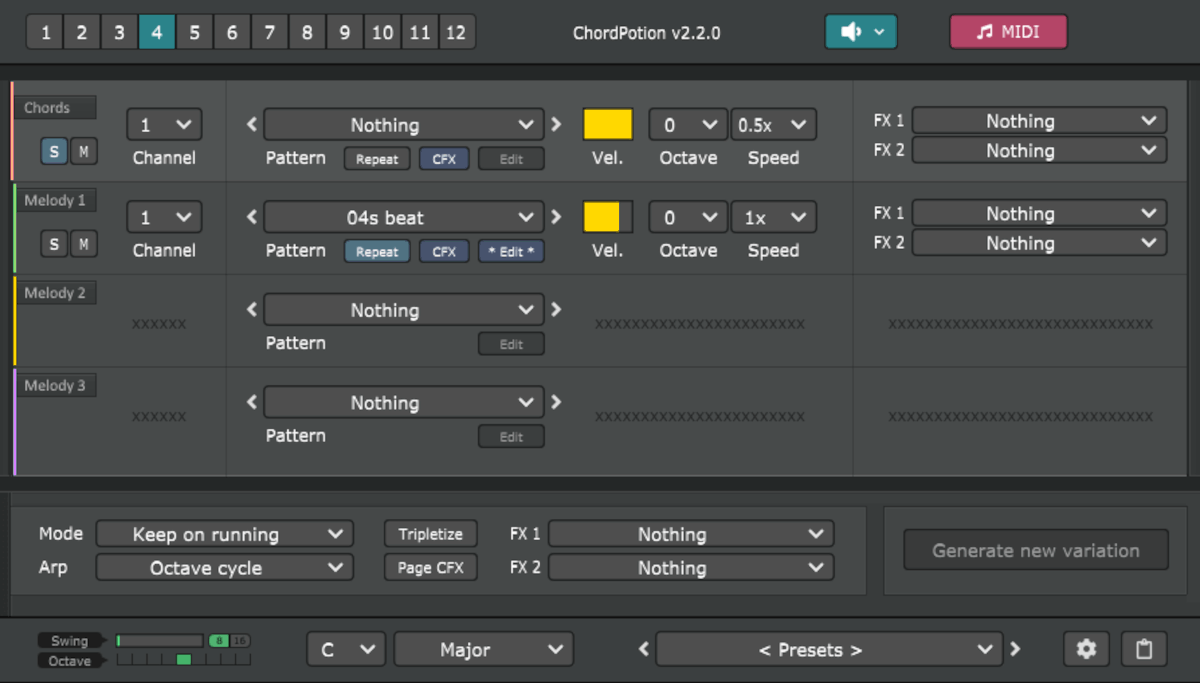Open the global FX 2 dropdown
Image resolution: width=1200 pixels, height=683 pixels.
point(691,567)
